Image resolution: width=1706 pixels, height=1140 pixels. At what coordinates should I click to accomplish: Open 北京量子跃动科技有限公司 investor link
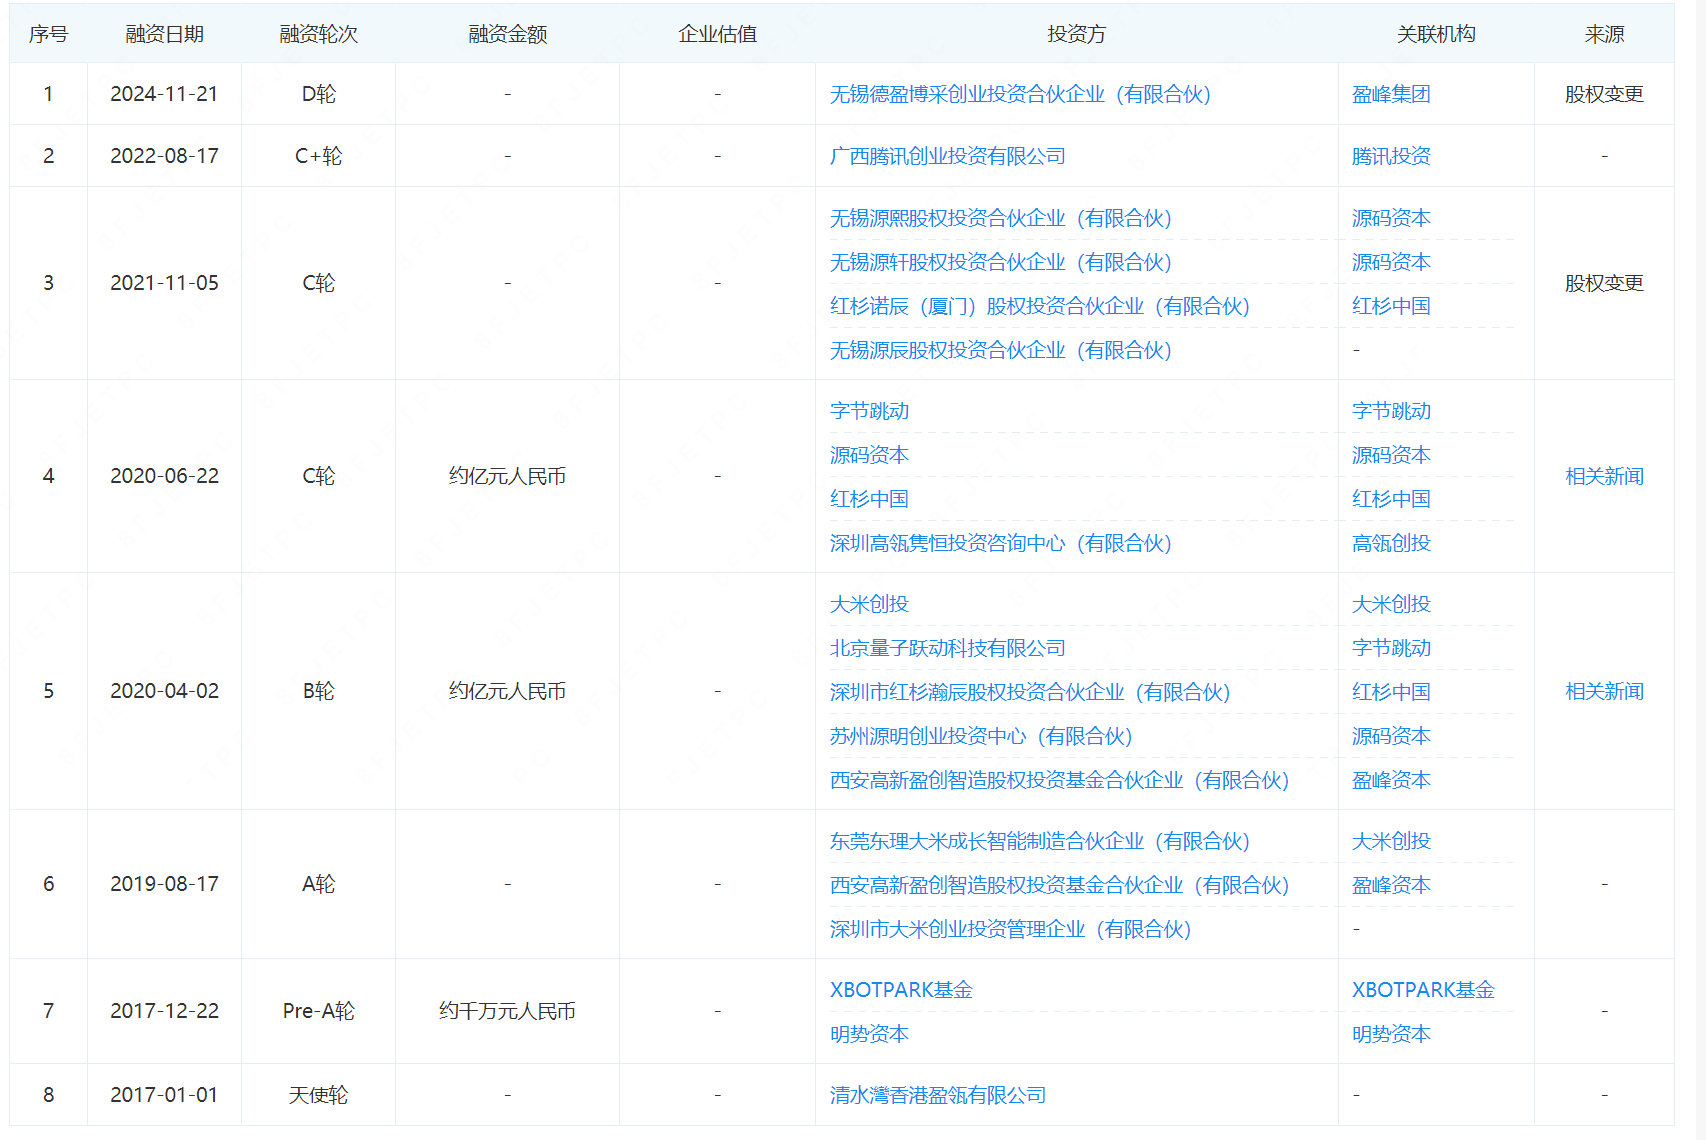tap(948, 648)
